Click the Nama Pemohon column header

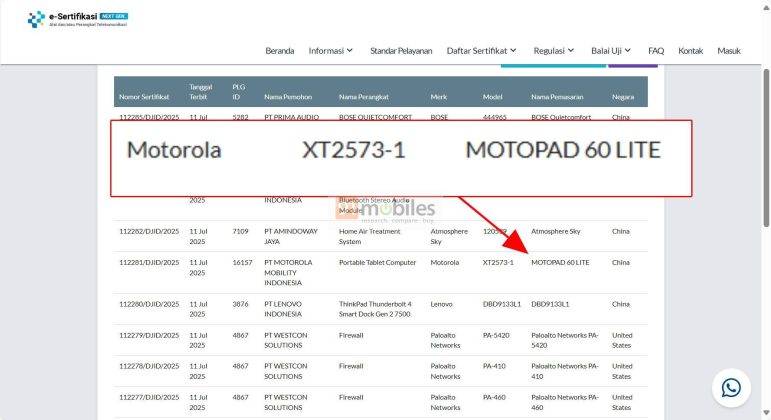coord(288,97)
